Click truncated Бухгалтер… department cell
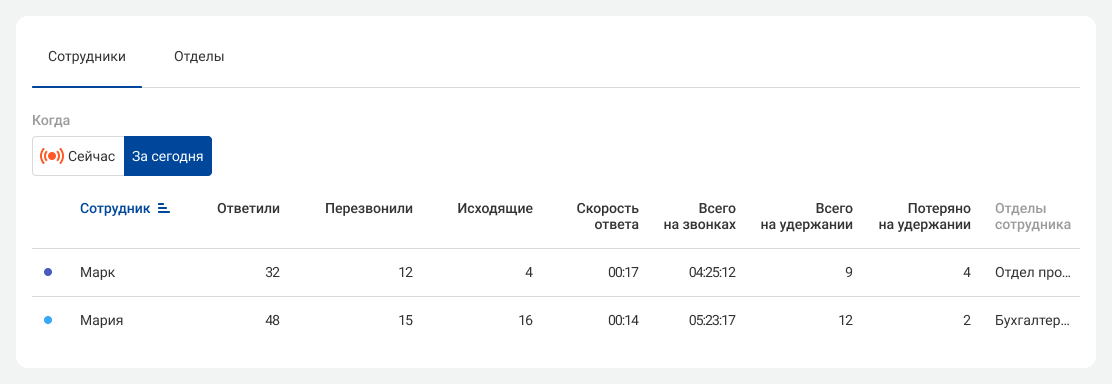1112x384 pixels. tap(1032, 320)
